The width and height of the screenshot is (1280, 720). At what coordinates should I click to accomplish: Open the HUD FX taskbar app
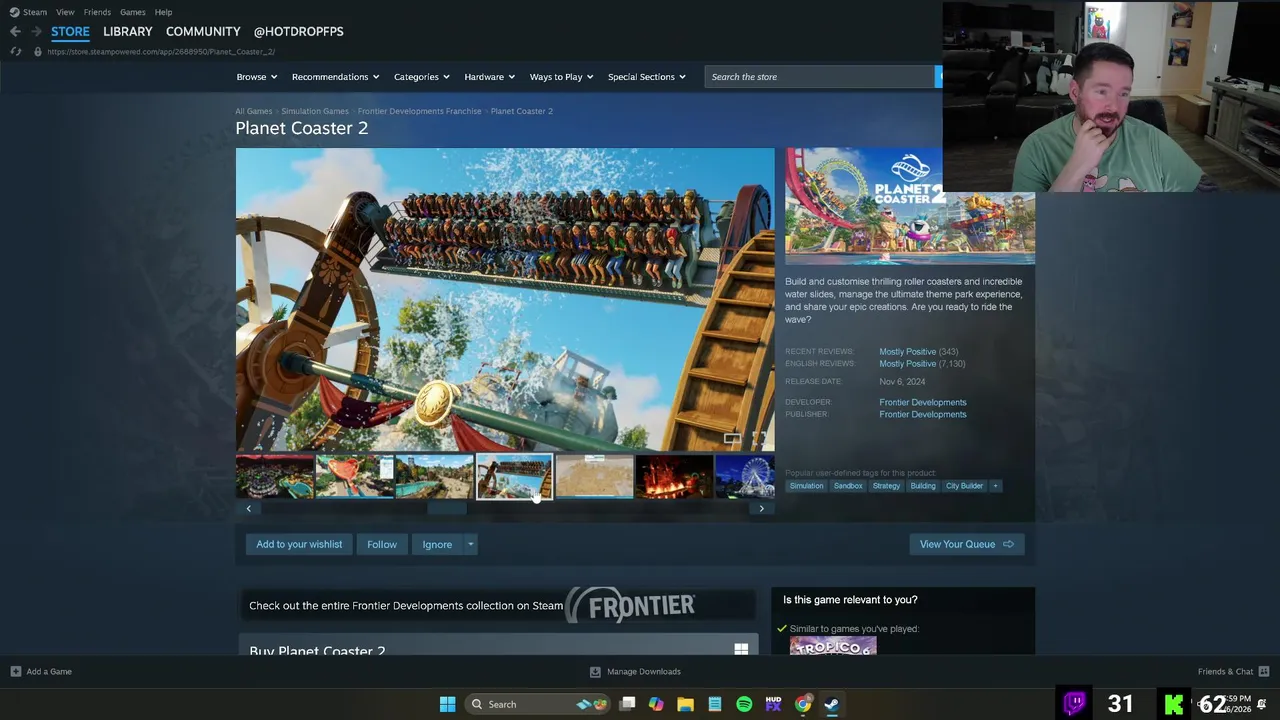pyautogui.click(x=773, y=704)
